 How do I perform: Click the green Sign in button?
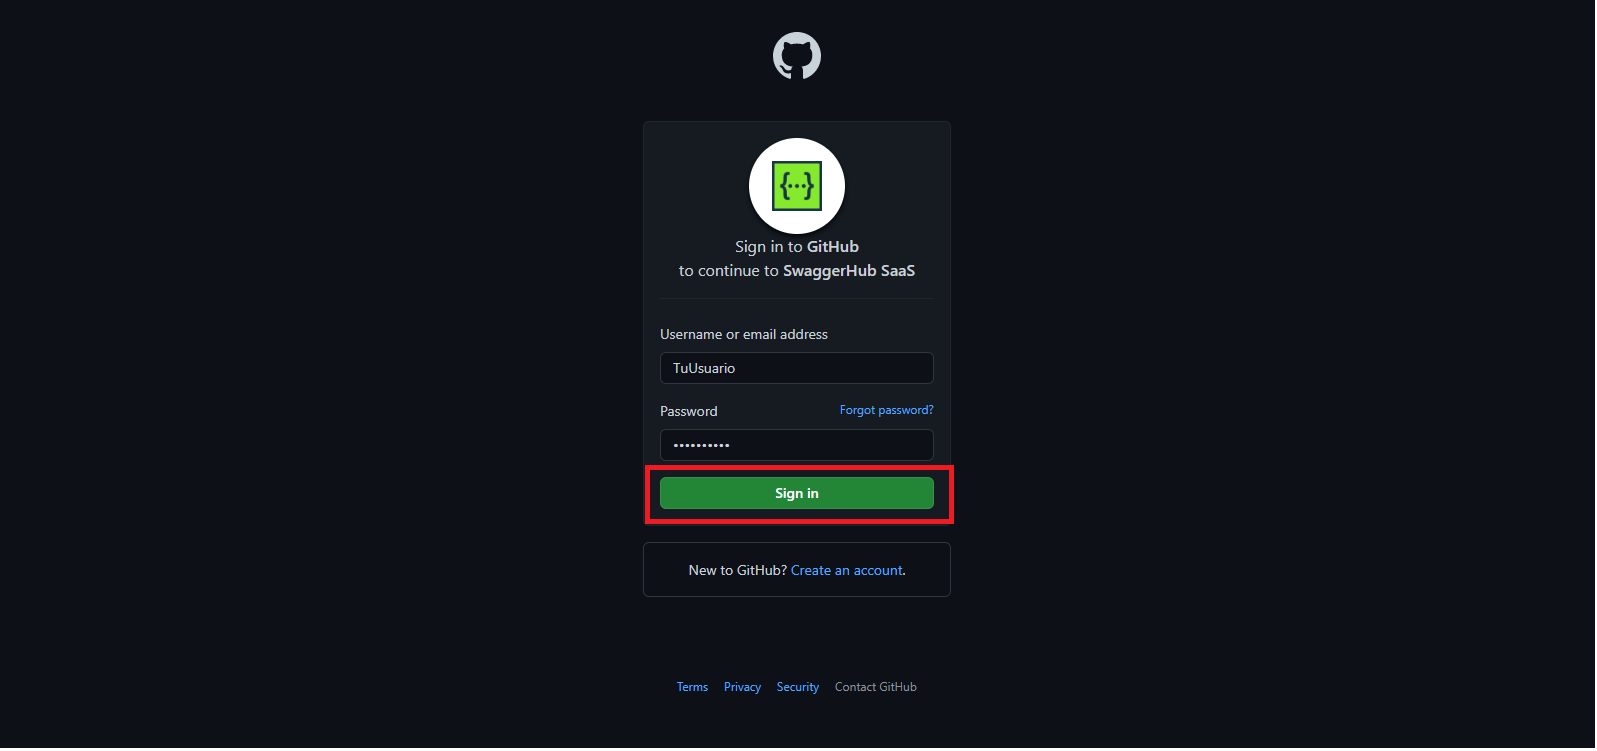pyautogui.click(x=797, y=493)
